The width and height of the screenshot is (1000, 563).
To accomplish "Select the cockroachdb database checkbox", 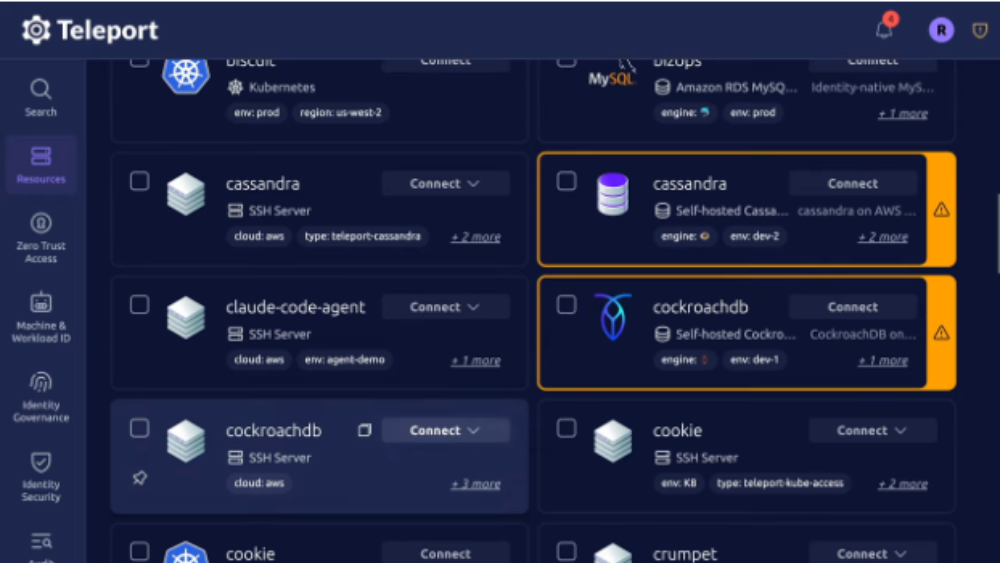I will (566, 305).
